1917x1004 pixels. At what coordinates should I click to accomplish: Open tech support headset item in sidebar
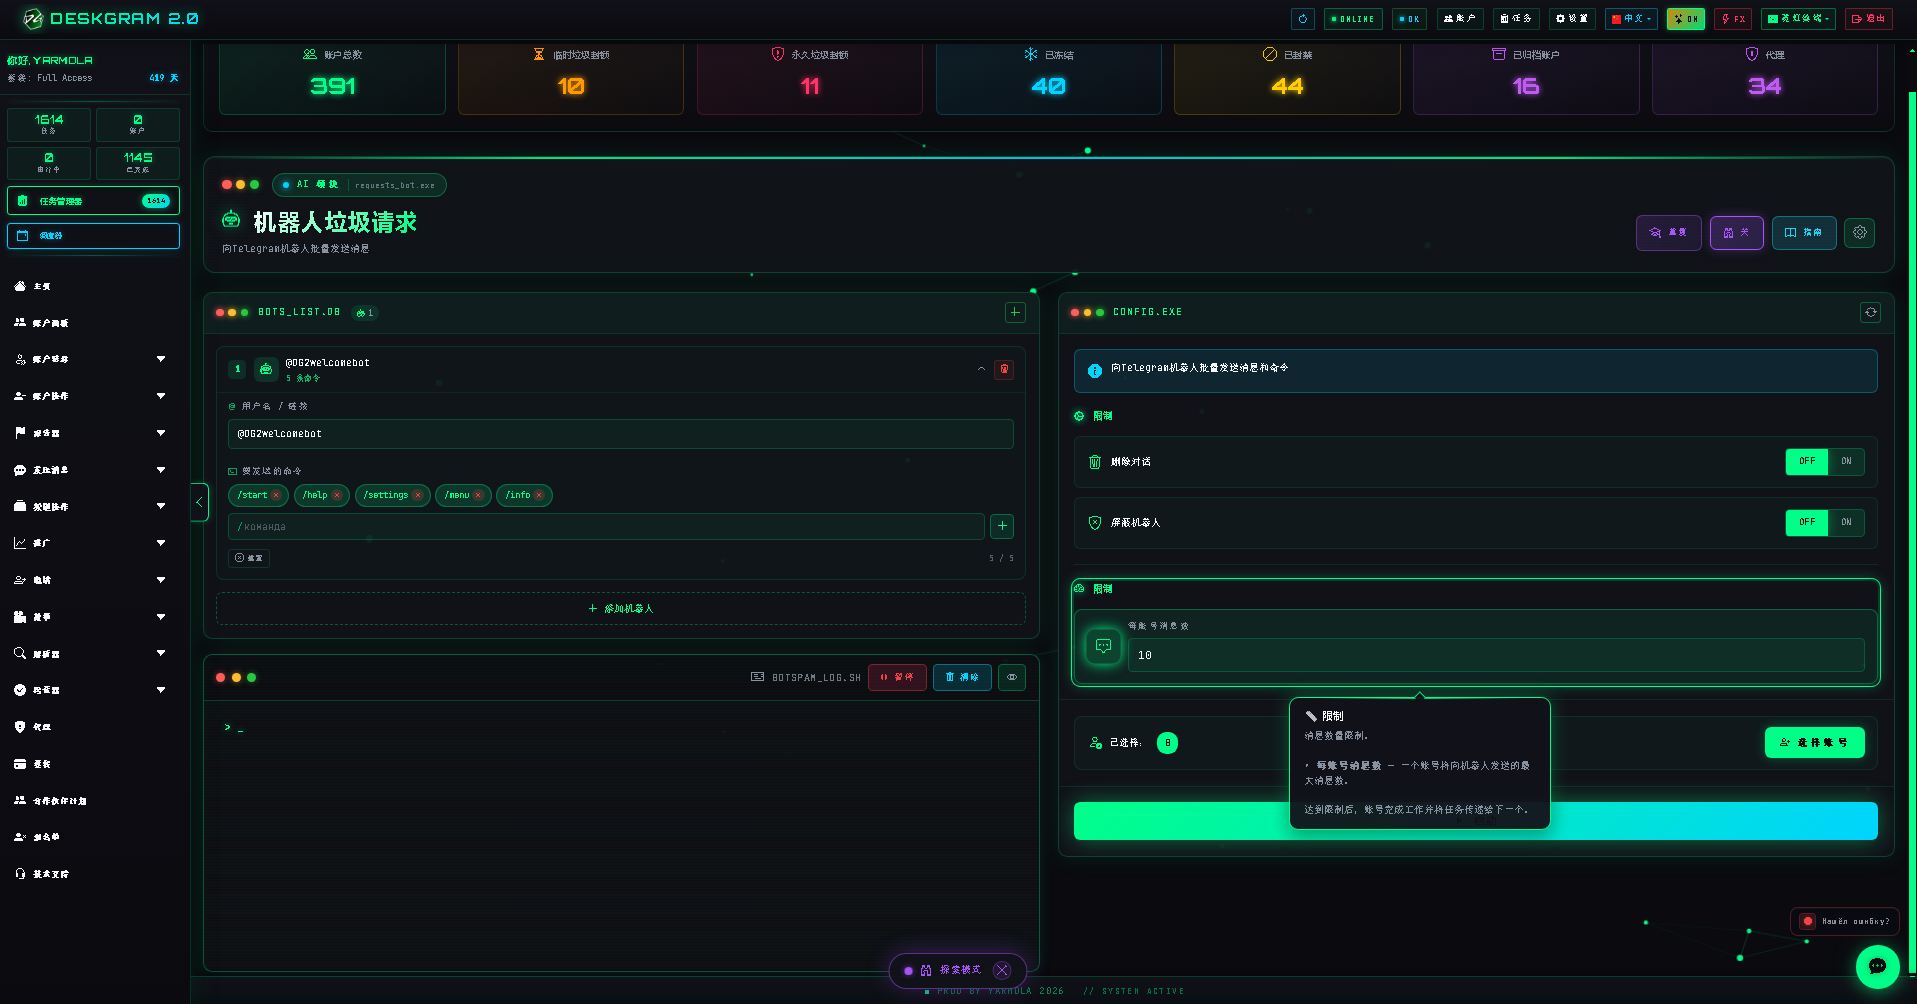click(20, 874)
